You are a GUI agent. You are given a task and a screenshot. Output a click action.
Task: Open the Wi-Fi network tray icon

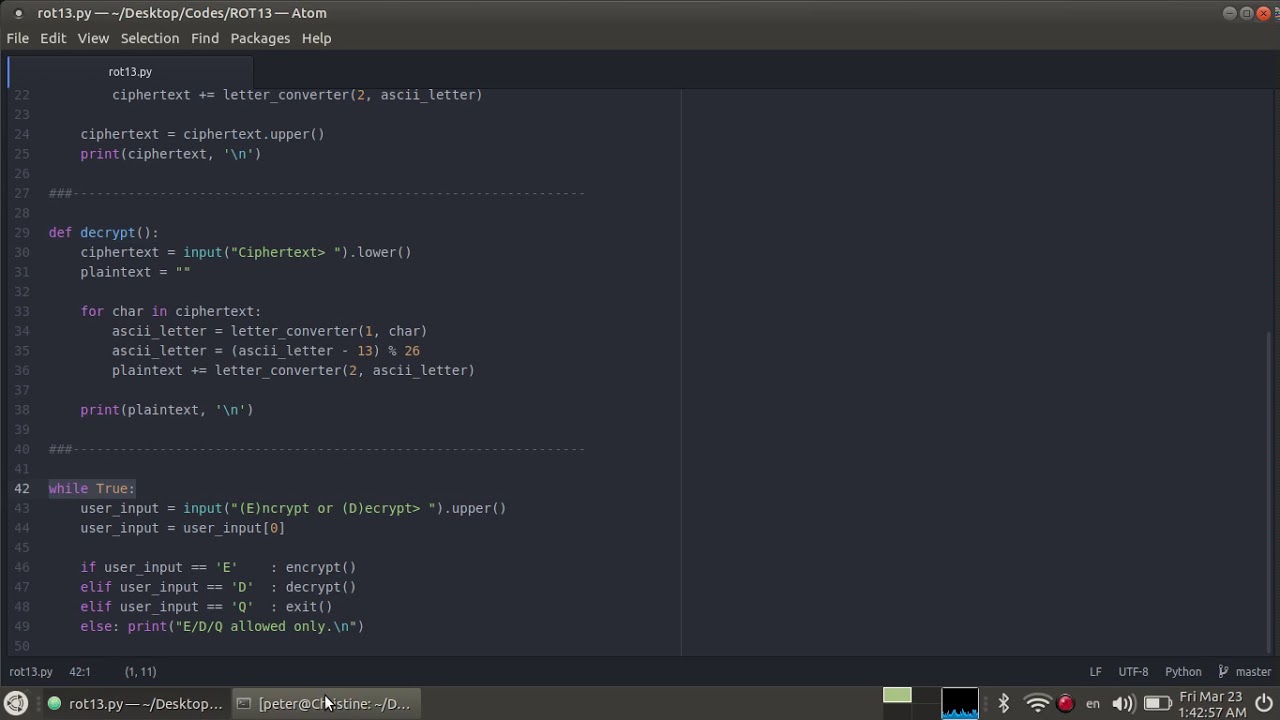click(1038, 704)
